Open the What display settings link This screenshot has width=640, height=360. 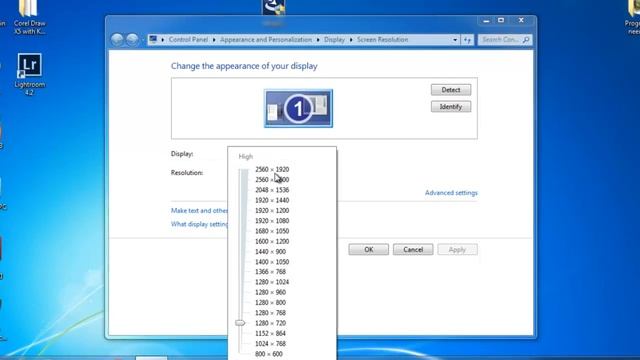pyautogui.click(x=199, y=224)
